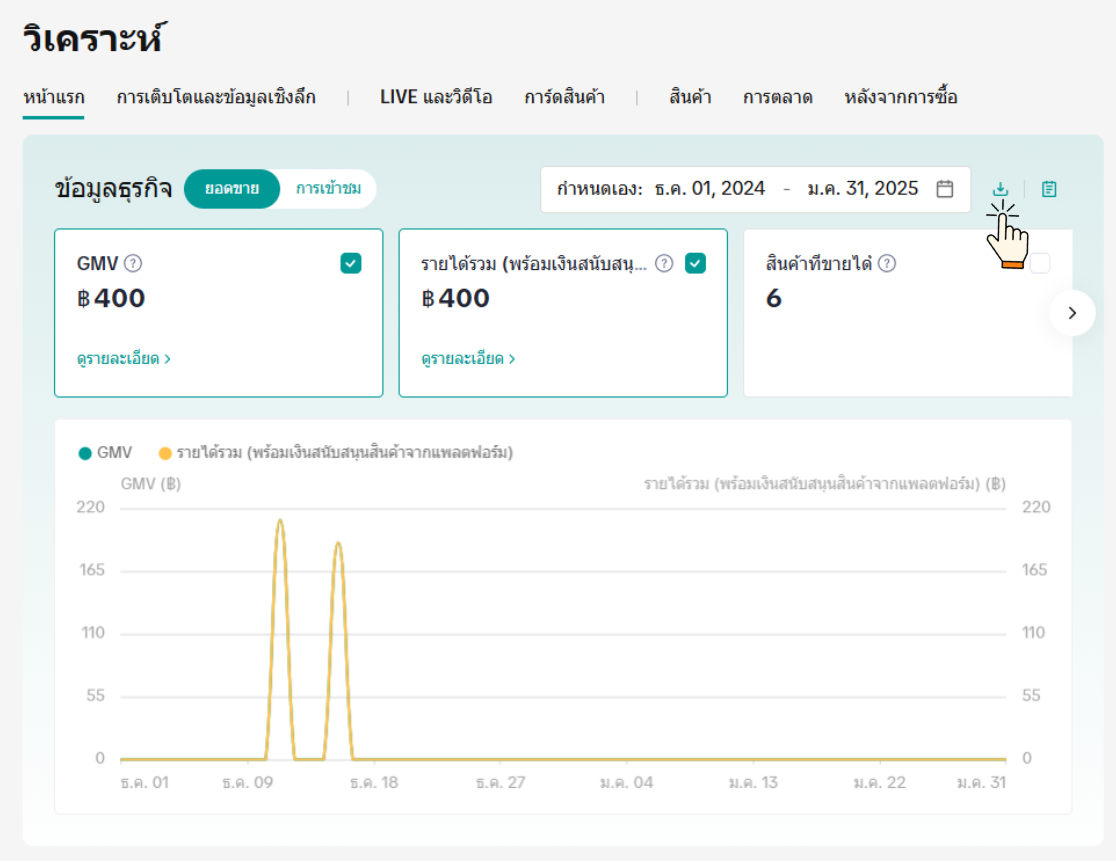This screenshot has width=1116, height=866.
Task: Switch to the การเติบโตและข้อมูลเชิงลึก tab
Action: click(x=216, y=97)
